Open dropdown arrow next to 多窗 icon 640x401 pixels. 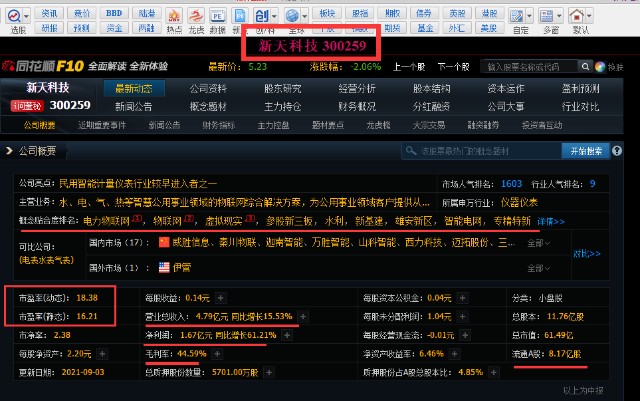pos(559,16)
